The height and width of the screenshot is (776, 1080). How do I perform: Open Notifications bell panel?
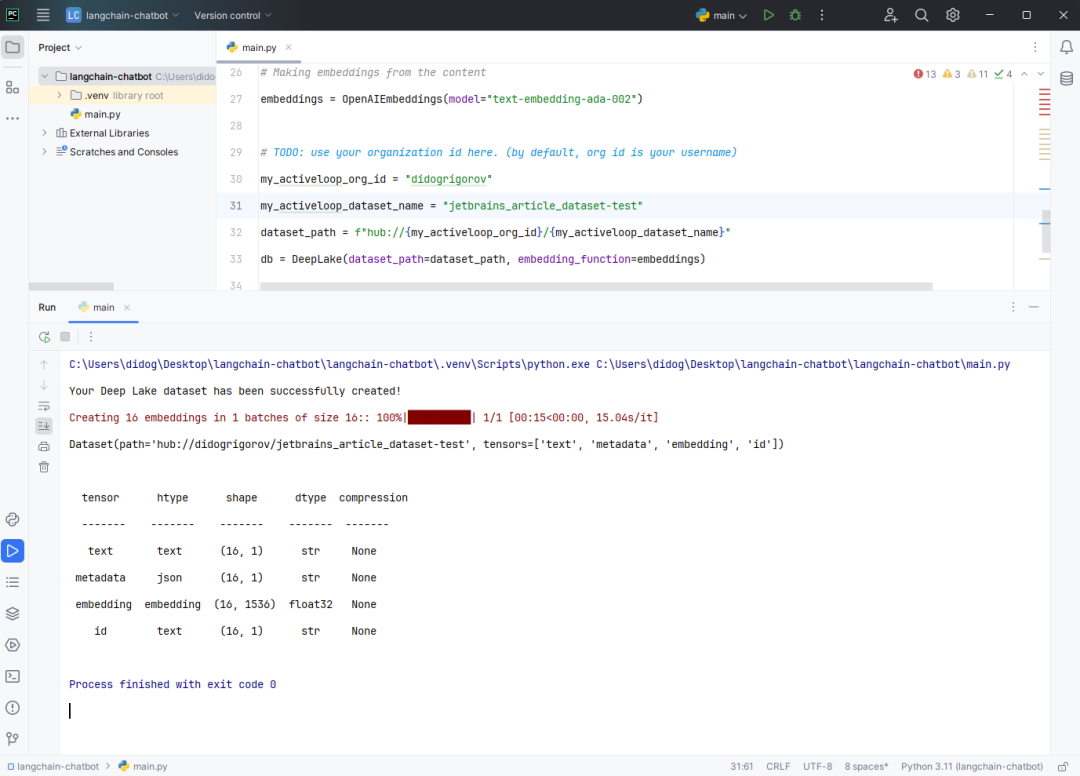click(x=1066, y=47)
